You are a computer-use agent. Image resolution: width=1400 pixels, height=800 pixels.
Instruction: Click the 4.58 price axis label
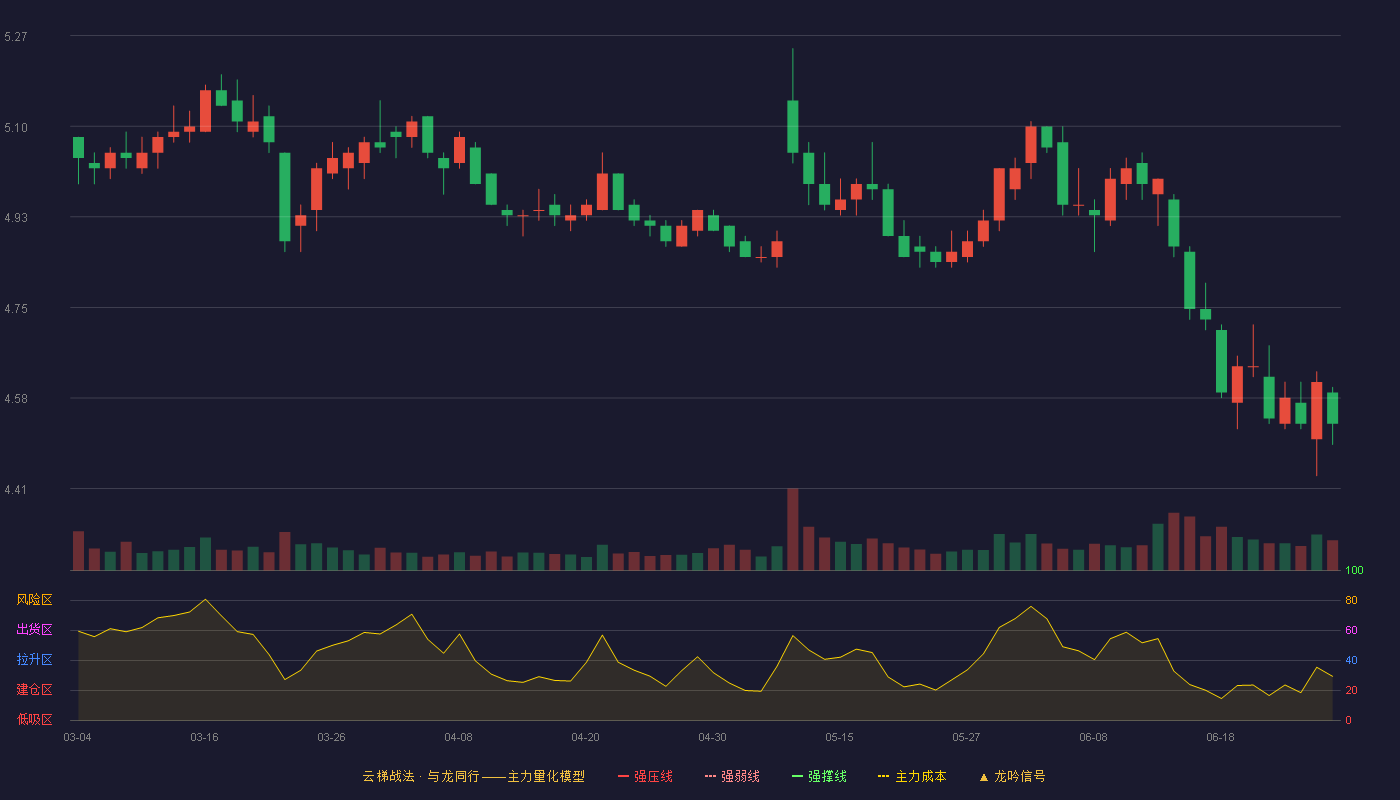(16, 399)
